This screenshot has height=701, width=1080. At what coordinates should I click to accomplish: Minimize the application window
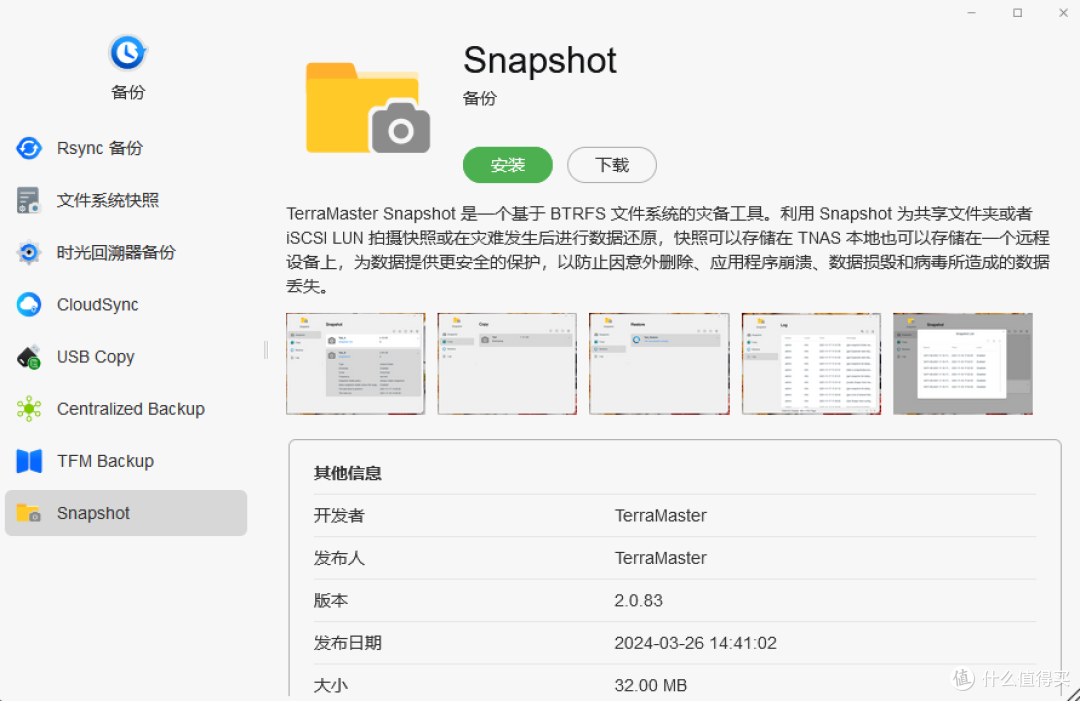coord(971,12)
